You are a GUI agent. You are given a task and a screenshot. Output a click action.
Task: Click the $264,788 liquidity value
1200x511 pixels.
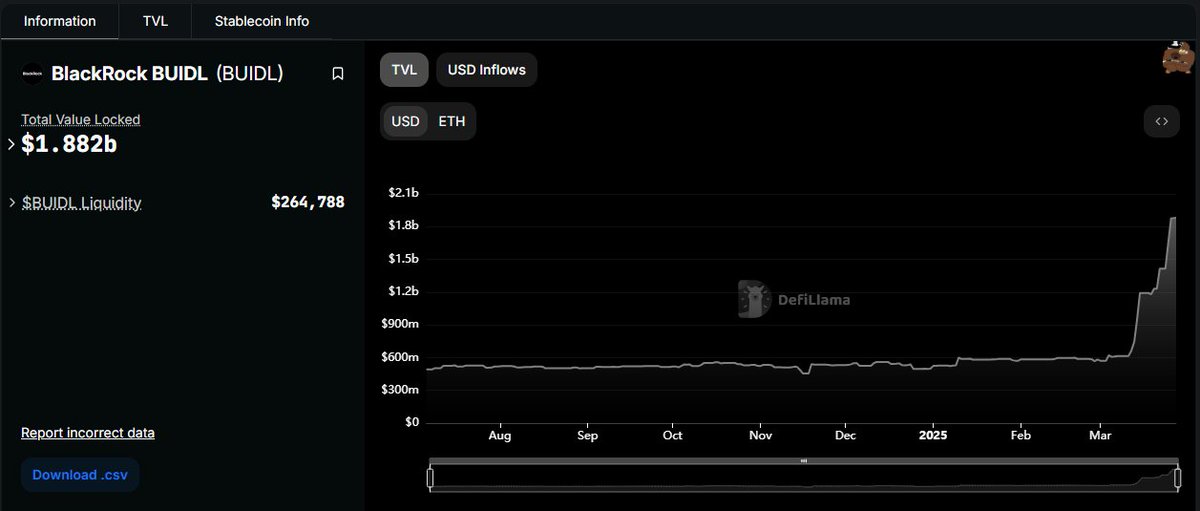308,202
